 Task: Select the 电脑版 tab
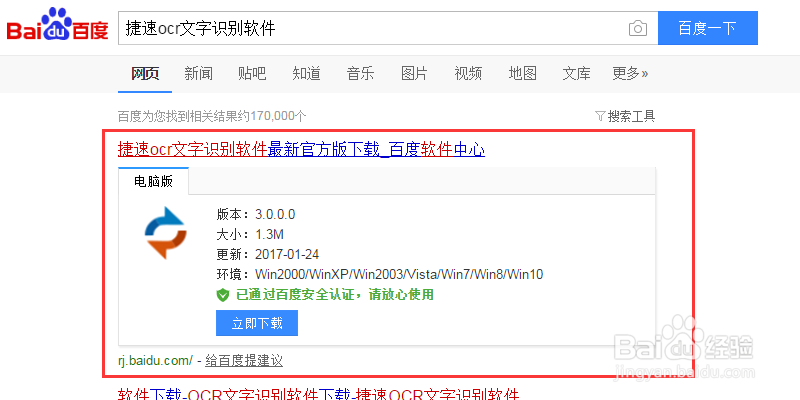coord(154,182)
